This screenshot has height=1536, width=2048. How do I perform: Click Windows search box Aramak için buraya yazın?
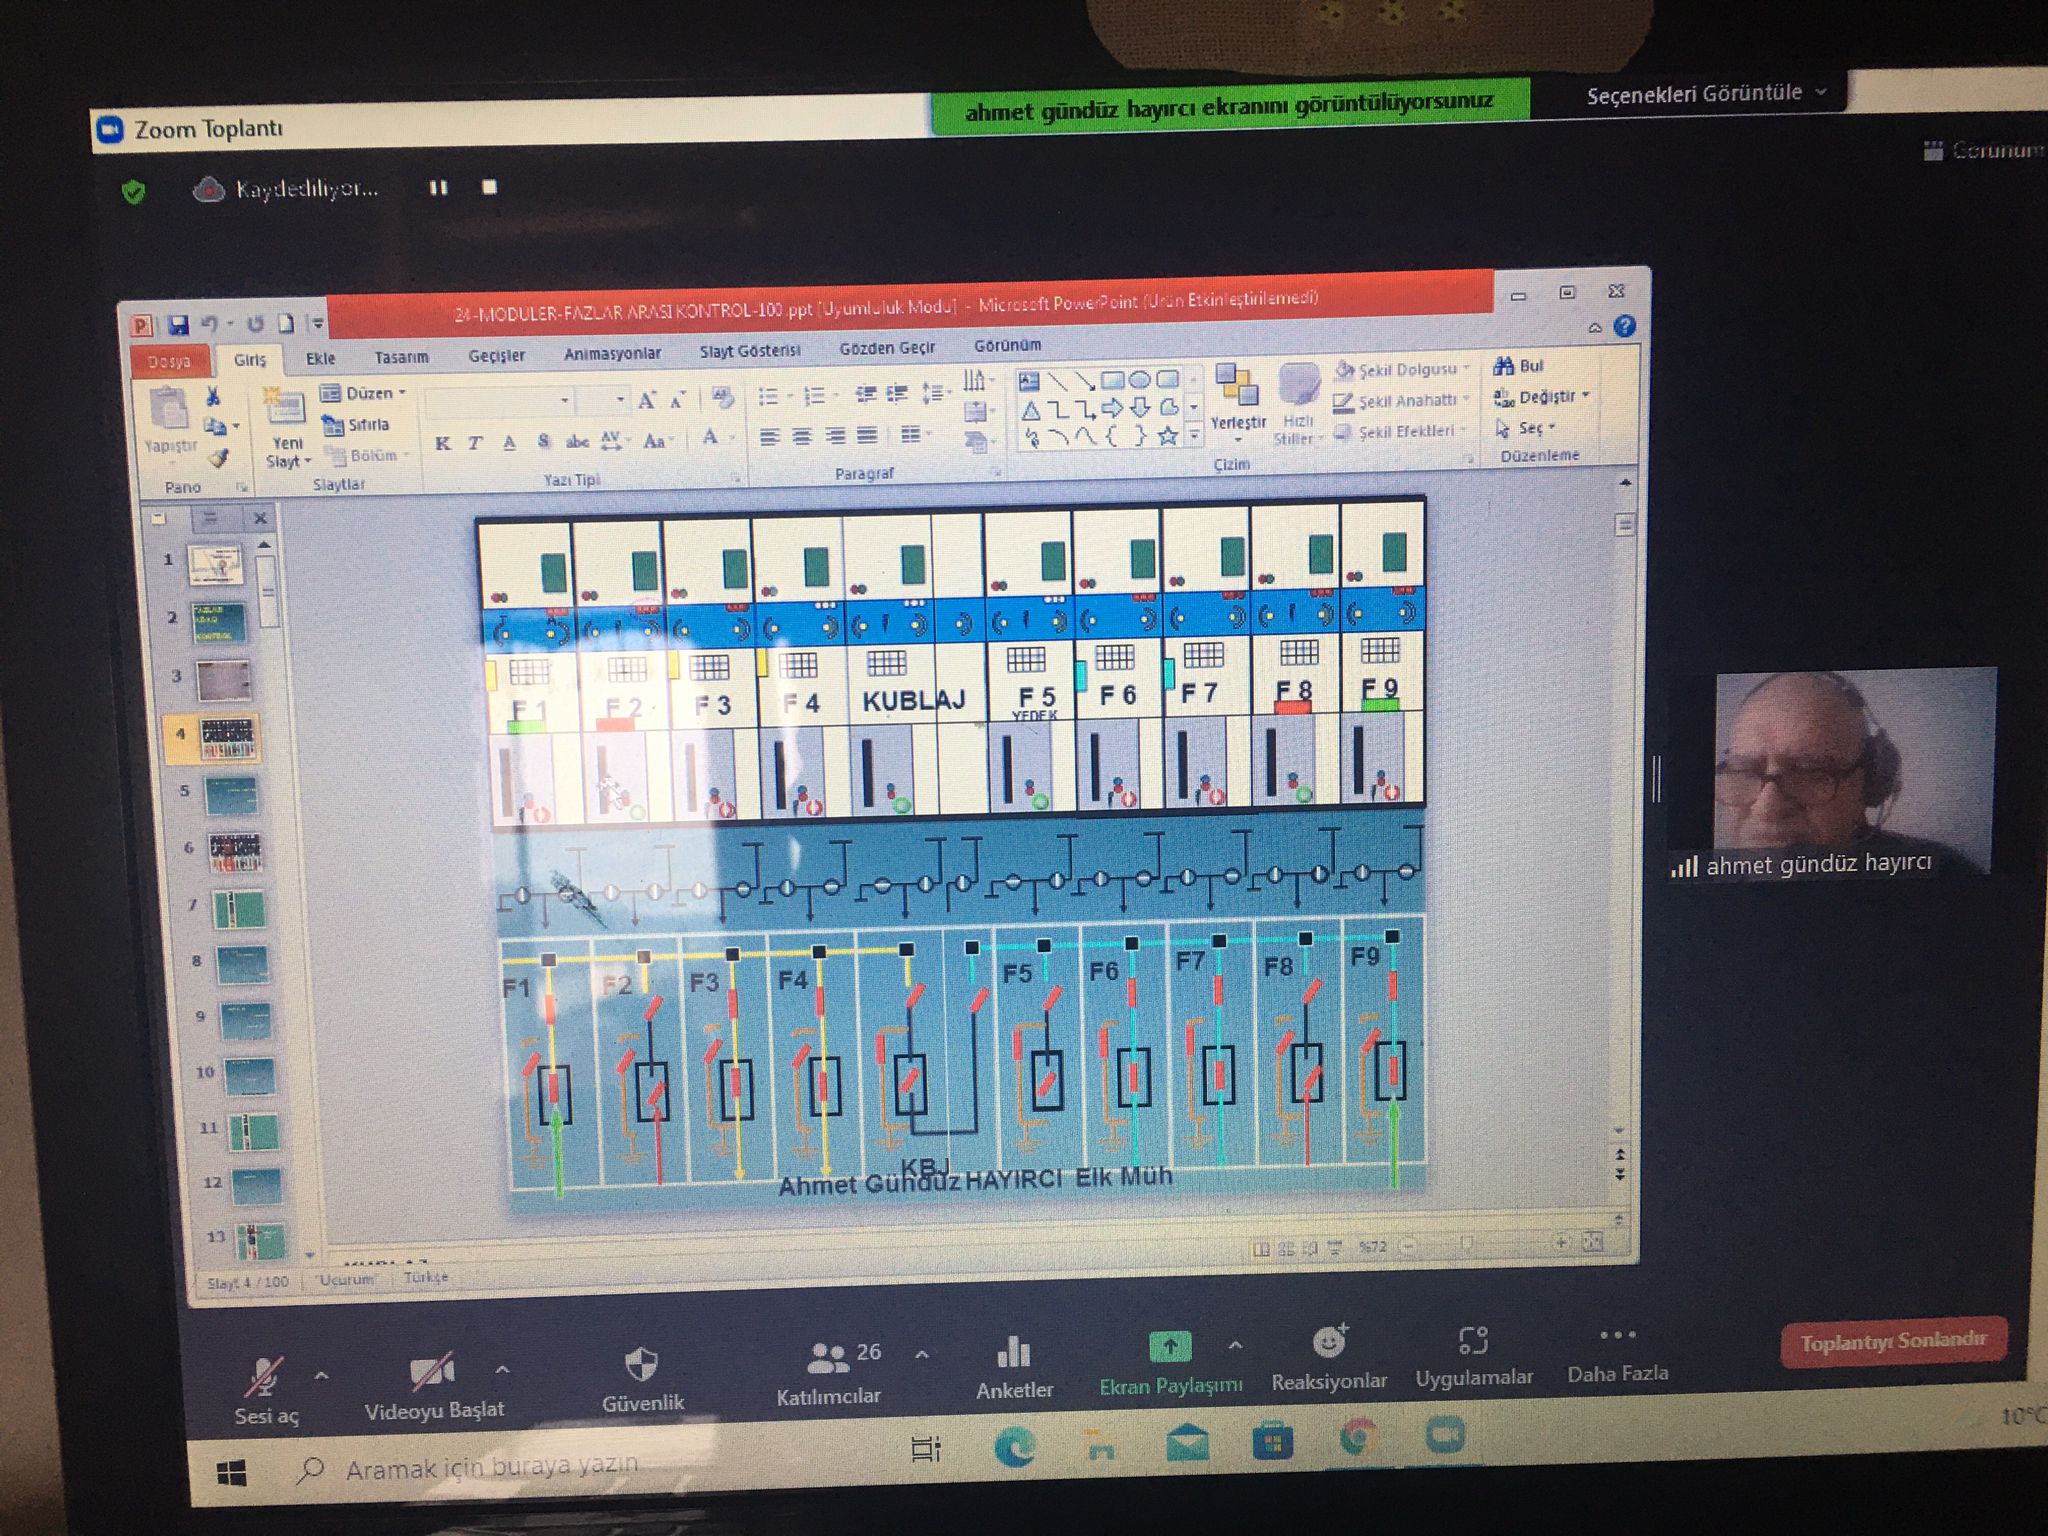(491, 1467)
